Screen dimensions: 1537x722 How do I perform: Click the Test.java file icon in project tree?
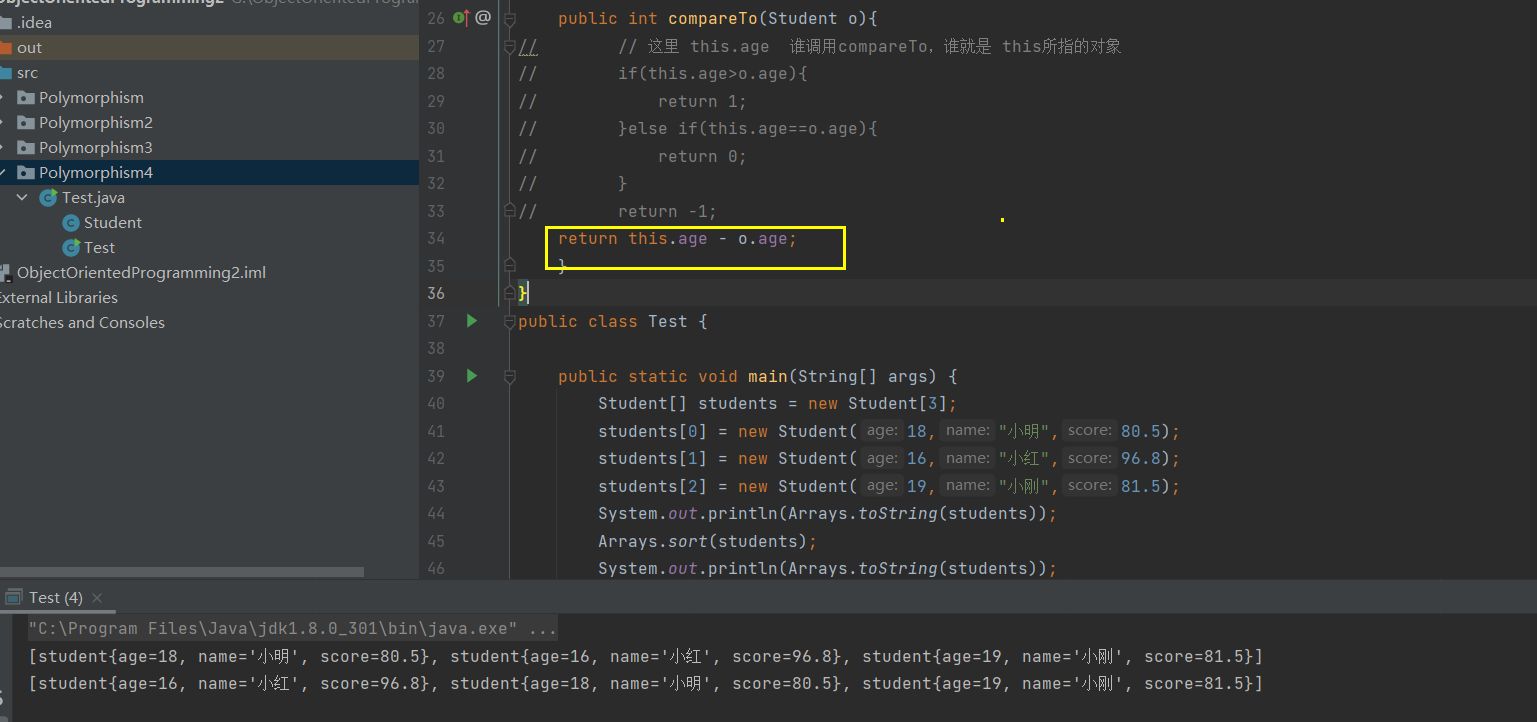pos(48,198)
